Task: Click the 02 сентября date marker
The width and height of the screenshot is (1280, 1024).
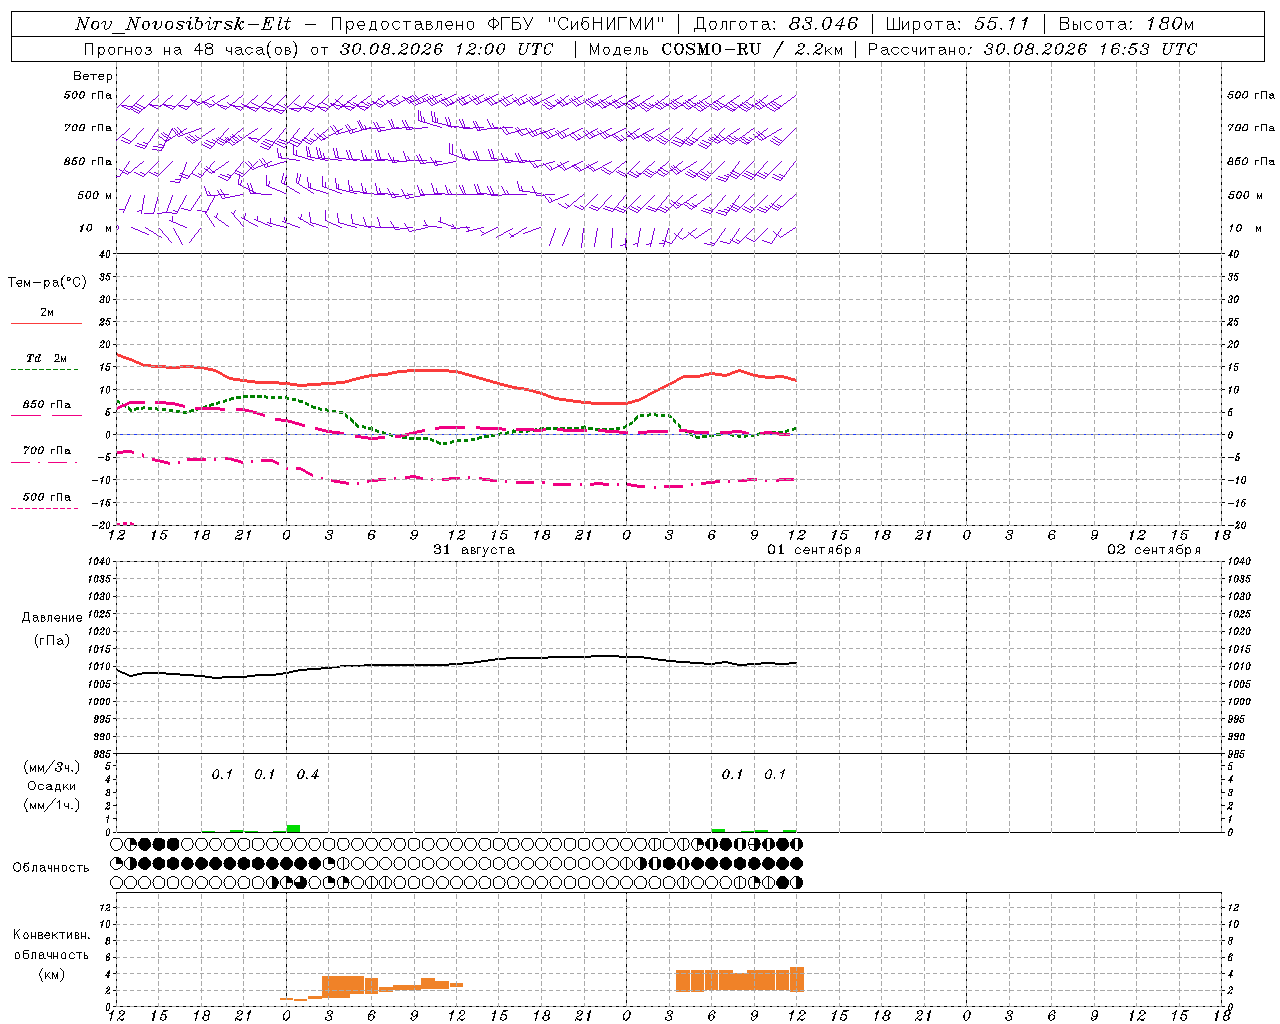Action: point(1154,549)
